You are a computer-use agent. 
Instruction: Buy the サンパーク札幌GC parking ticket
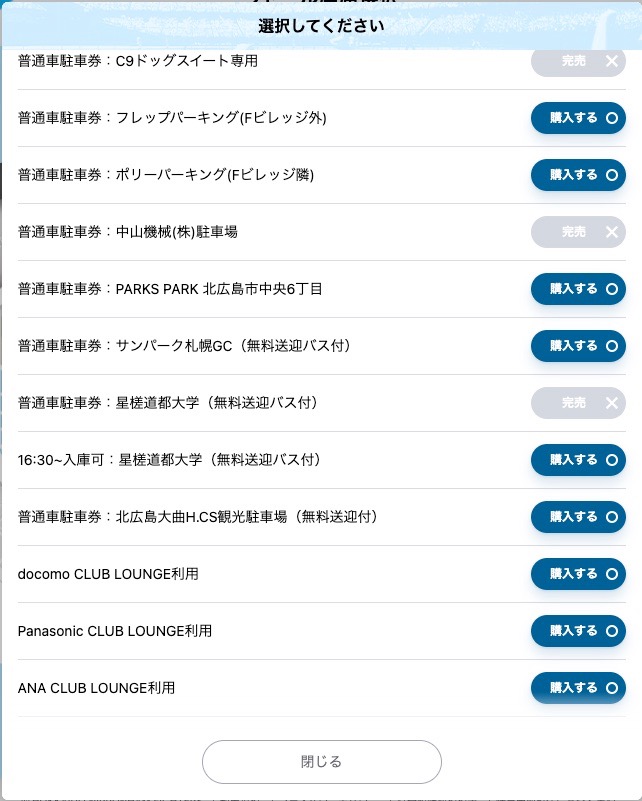(578, 346)
